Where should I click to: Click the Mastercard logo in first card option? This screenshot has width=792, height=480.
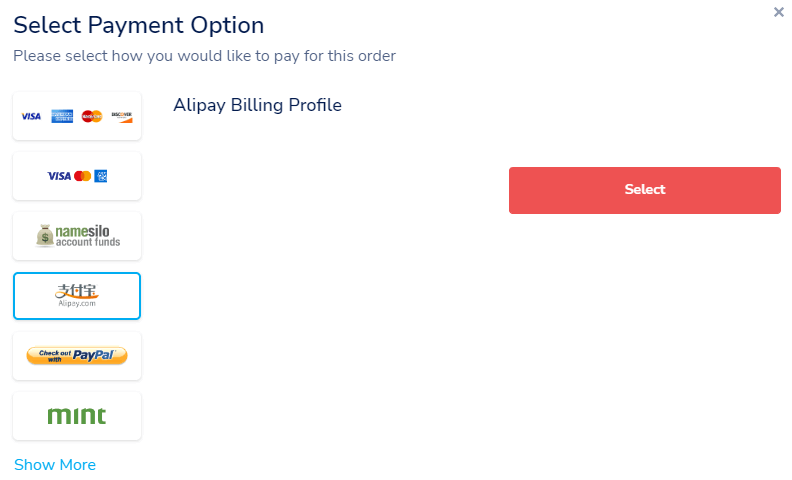click(92, 116)
